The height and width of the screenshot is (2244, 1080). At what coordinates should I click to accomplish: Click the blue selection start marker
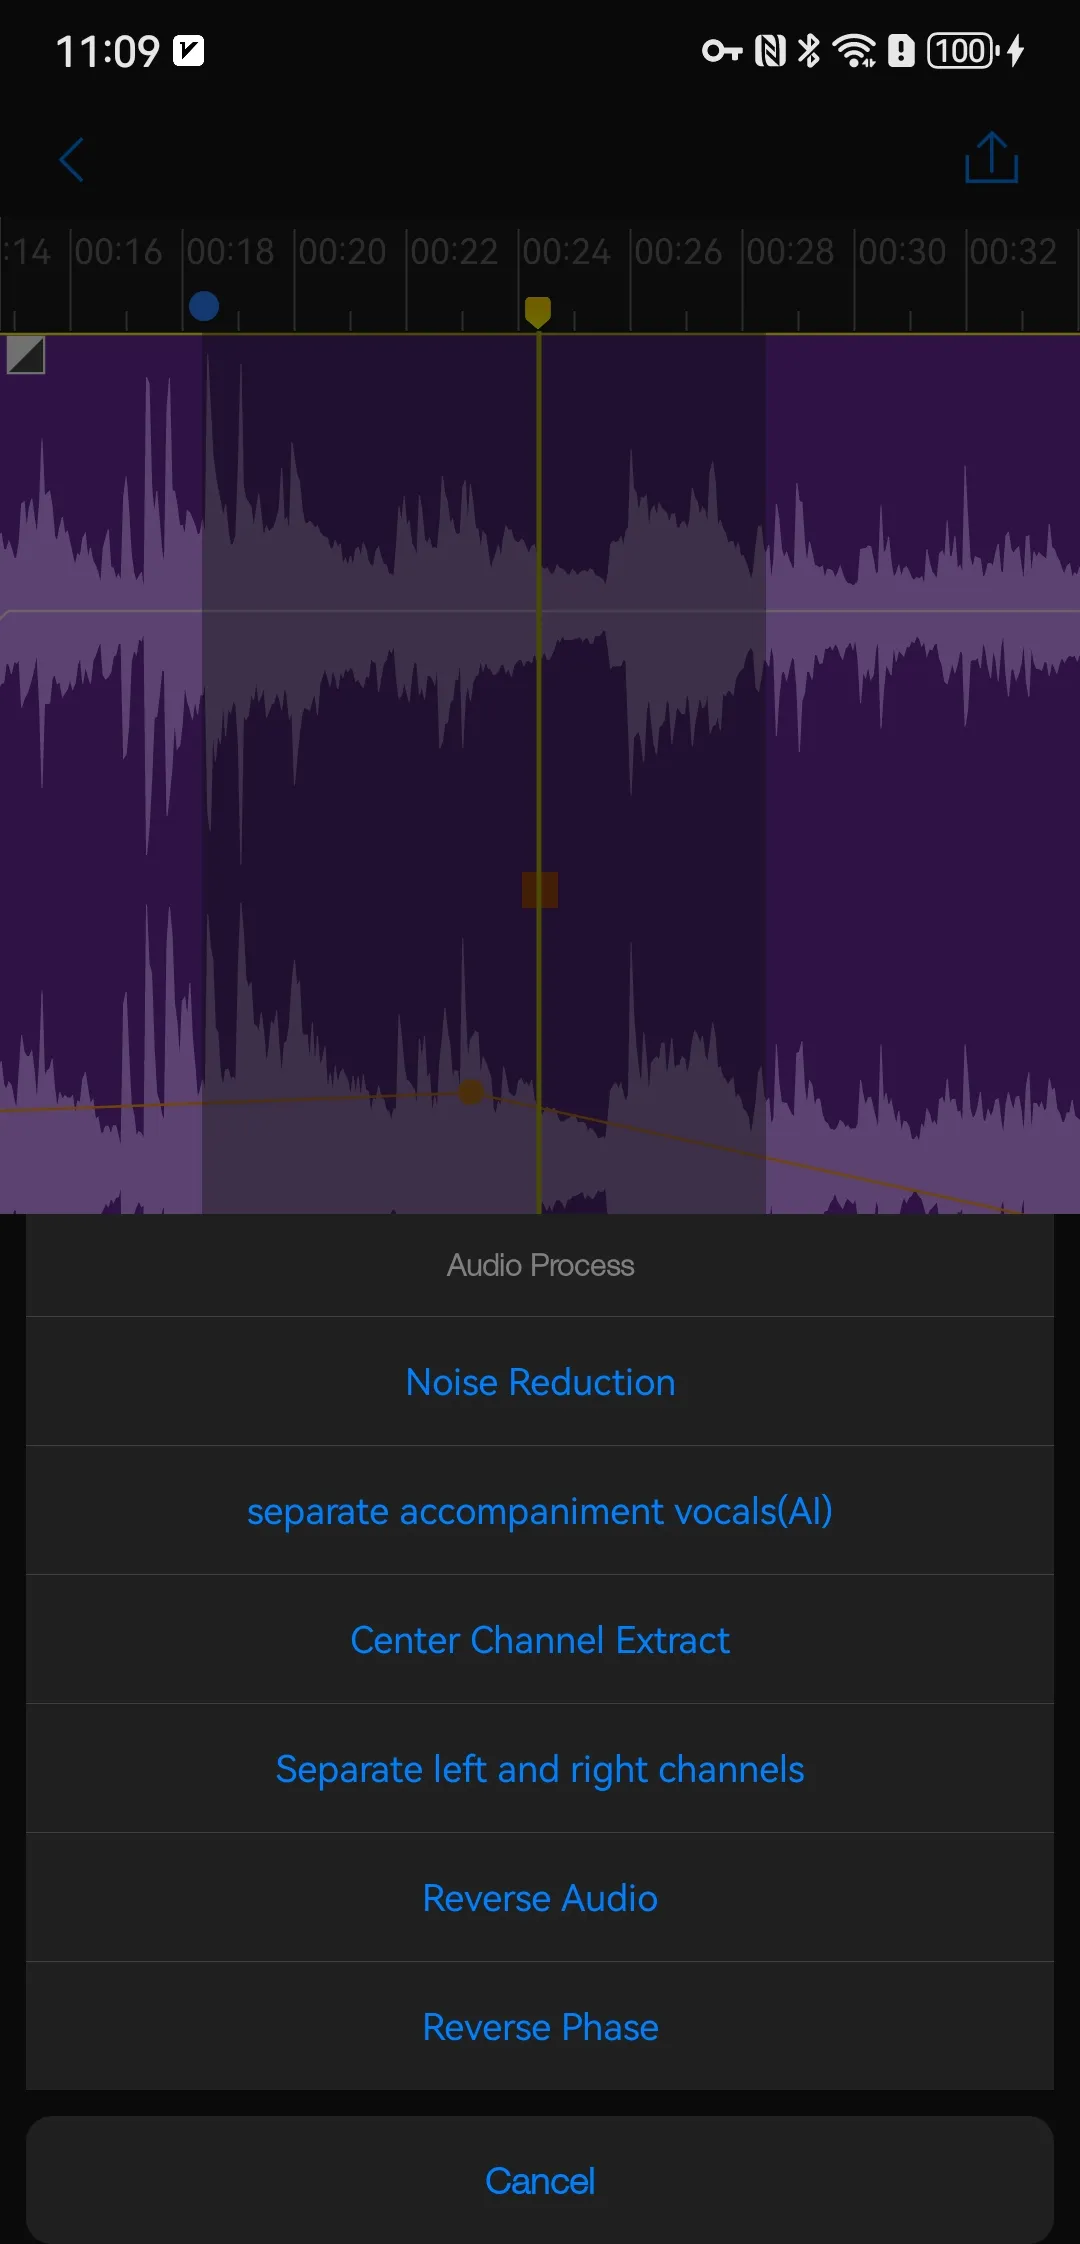point(204,306)
